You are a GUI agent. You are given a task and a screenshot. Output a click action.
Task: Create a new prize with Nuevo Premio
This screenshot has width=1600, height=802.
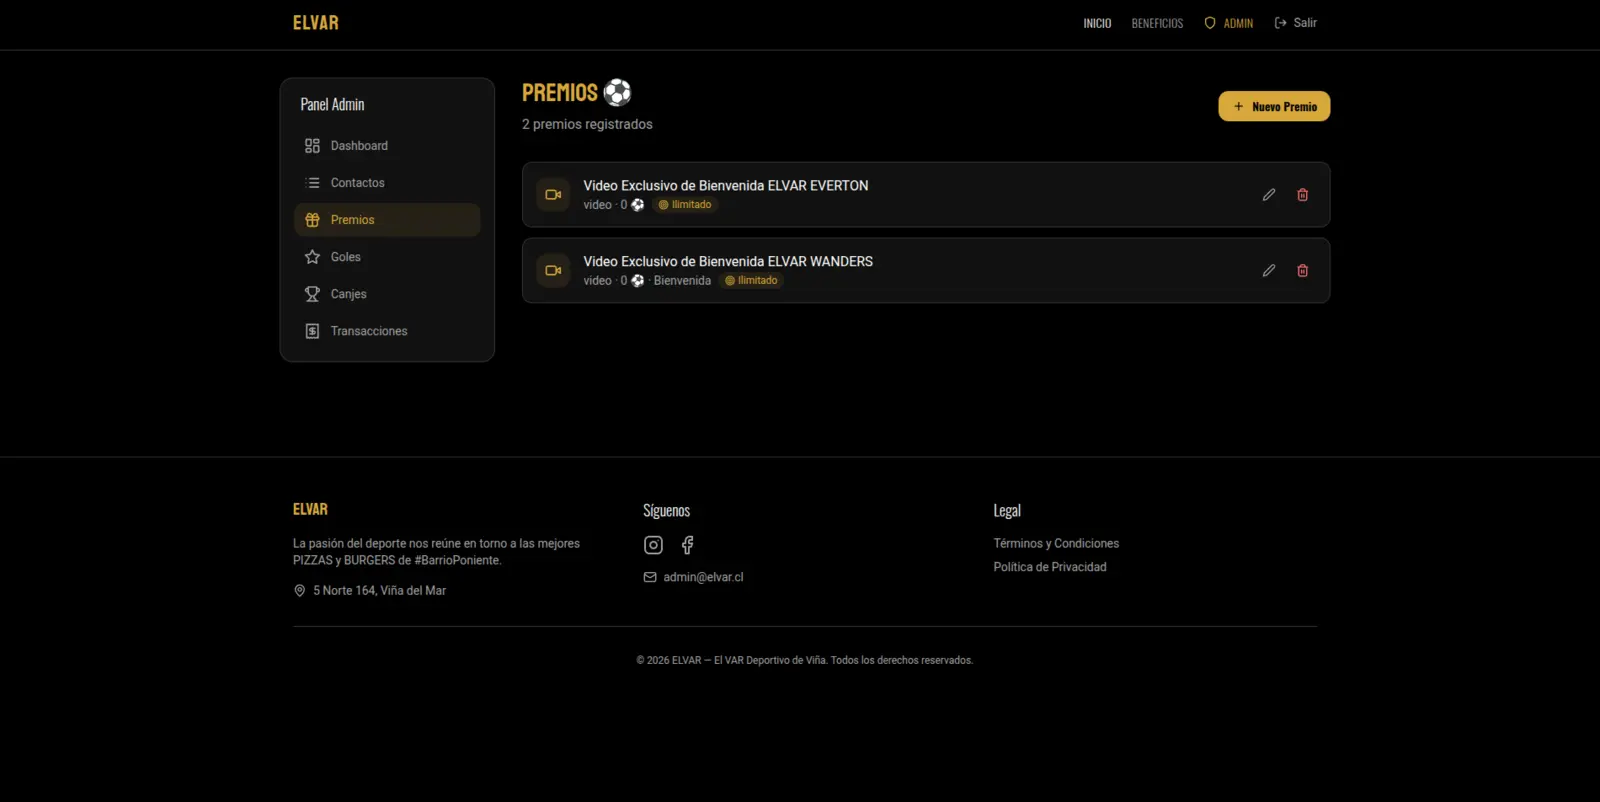click(x=1274, y=106)
